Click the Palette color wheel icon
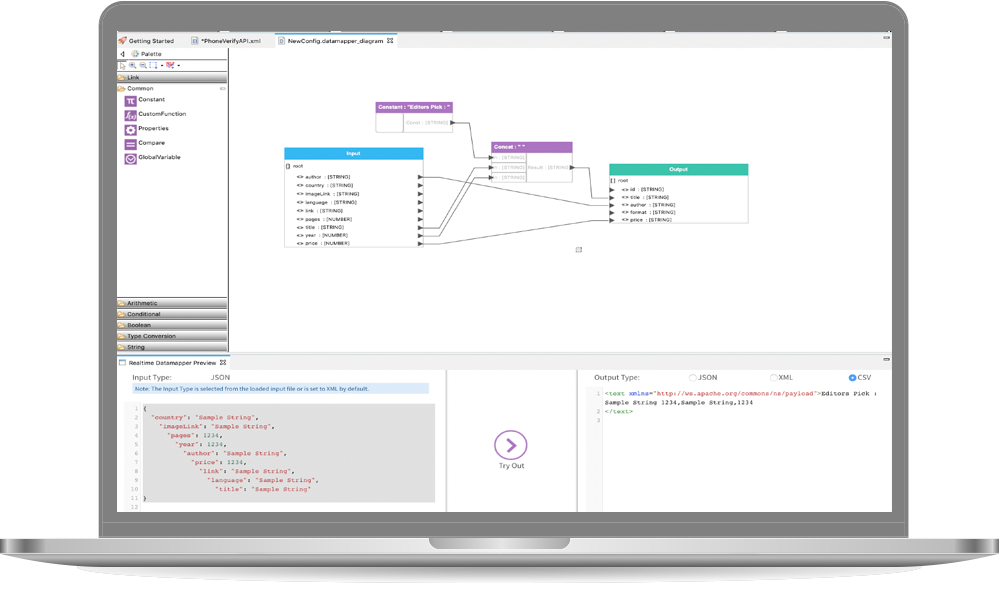 [x=135, y=54]
